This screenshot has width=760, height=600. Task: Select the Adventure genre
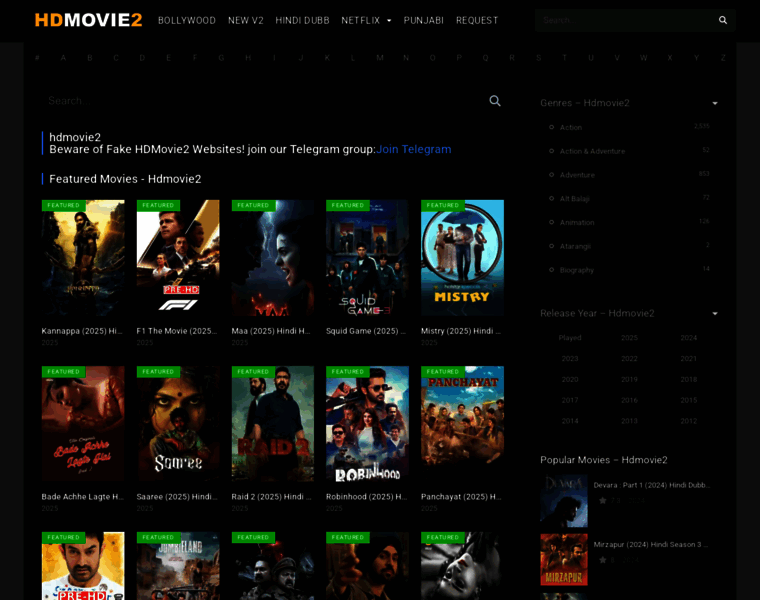coord(577,175)
